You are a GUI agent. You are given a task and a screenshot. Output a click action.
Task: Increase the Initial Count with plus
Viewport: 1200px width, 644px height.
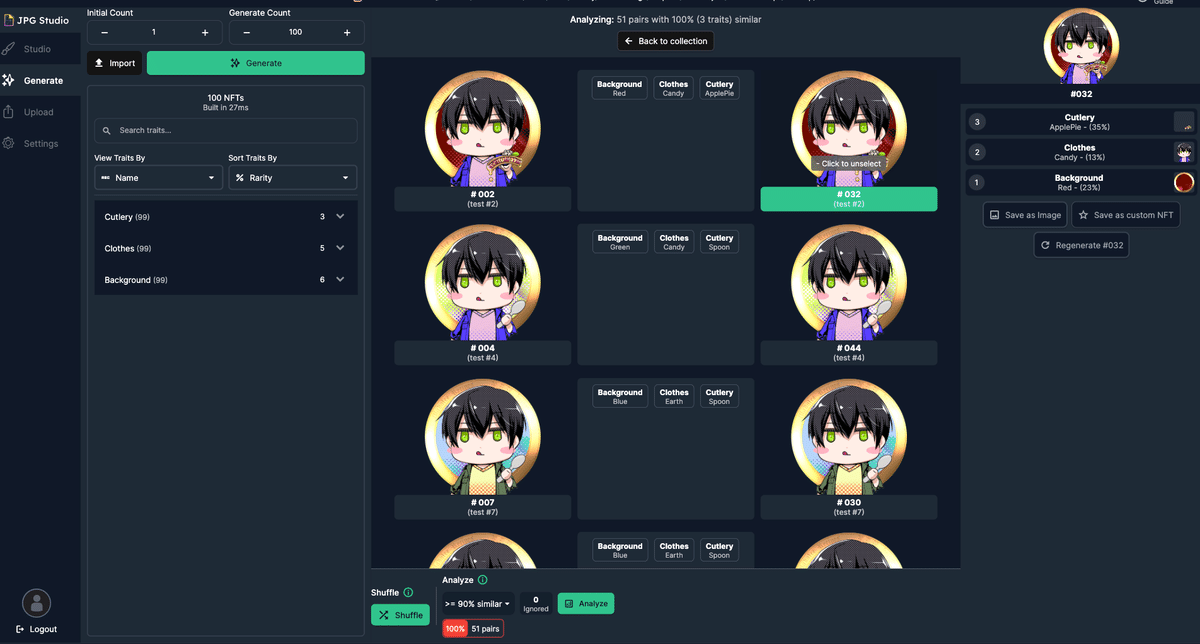pos(205,32)
